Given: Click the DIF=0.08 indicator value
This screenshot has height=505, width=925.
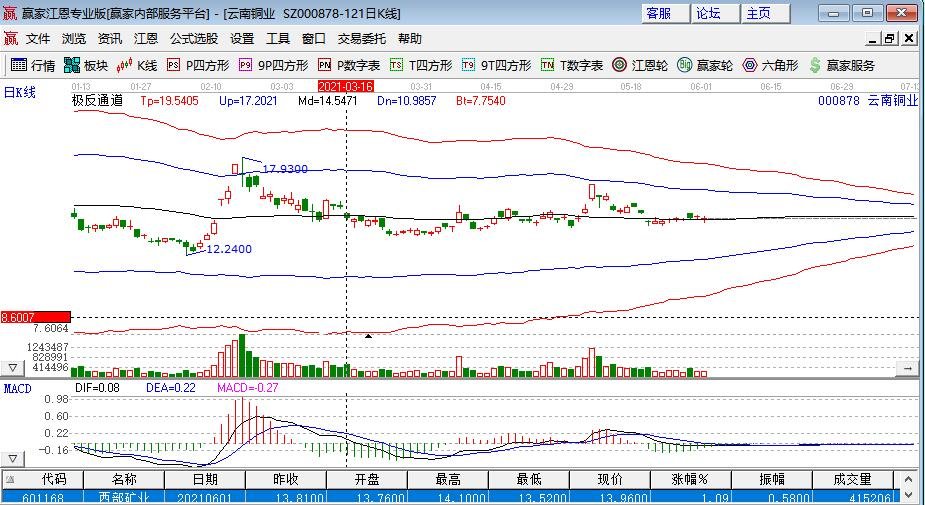Looking at the screenshot, I should [97, 388].
